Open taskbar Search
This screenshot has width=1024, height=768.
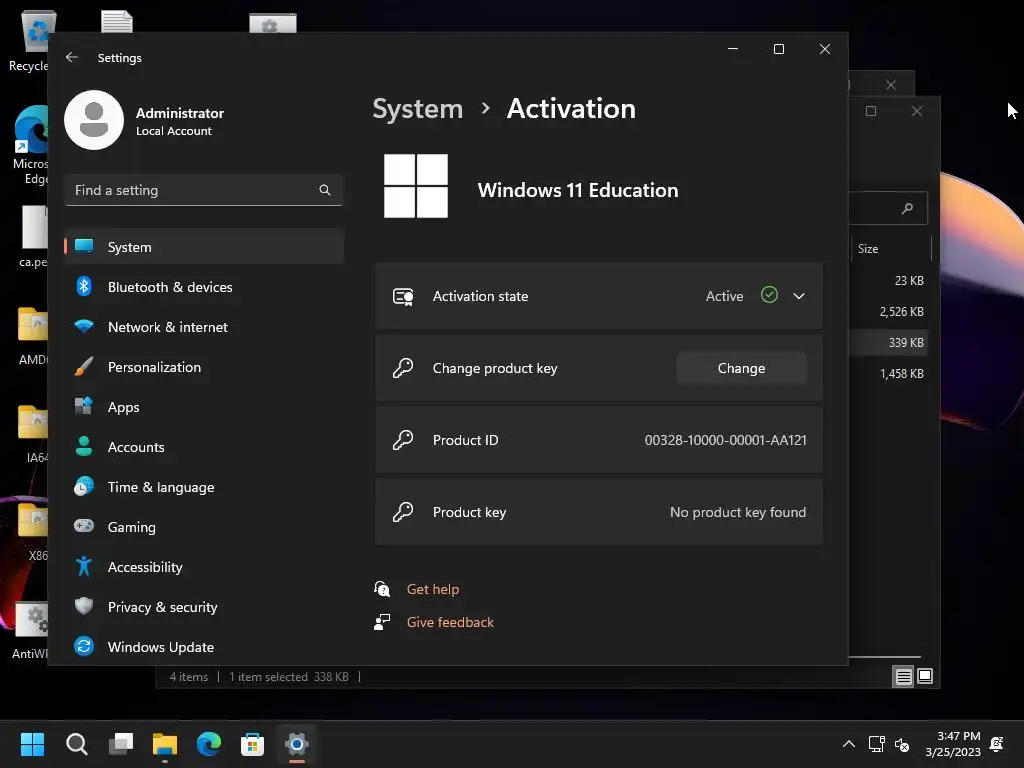(x=76, y=744)
